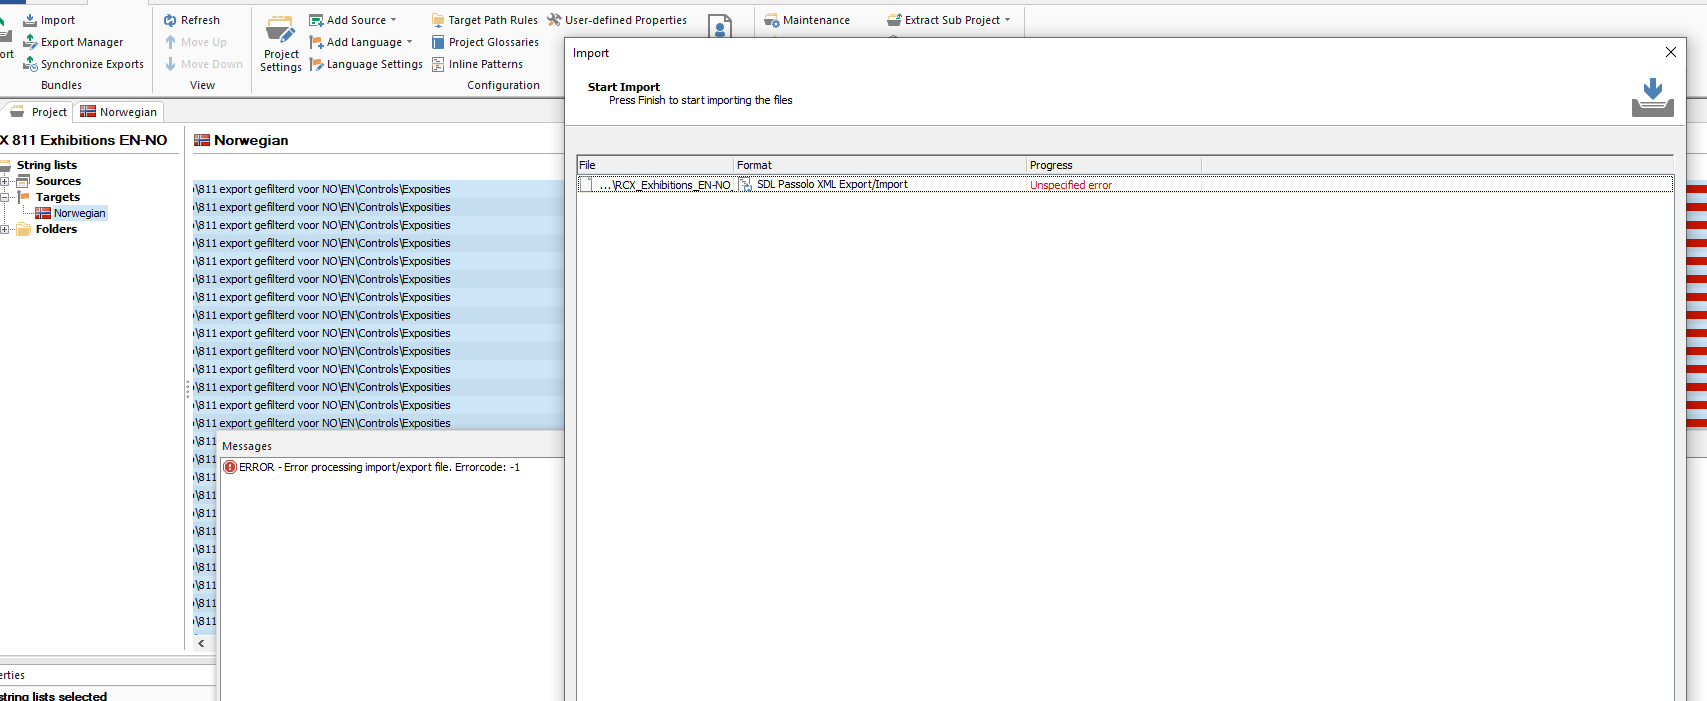This screenshot has height=701, width=1707.
Task: Click the Sources list icon in tree
Action: tap(23, 181)
